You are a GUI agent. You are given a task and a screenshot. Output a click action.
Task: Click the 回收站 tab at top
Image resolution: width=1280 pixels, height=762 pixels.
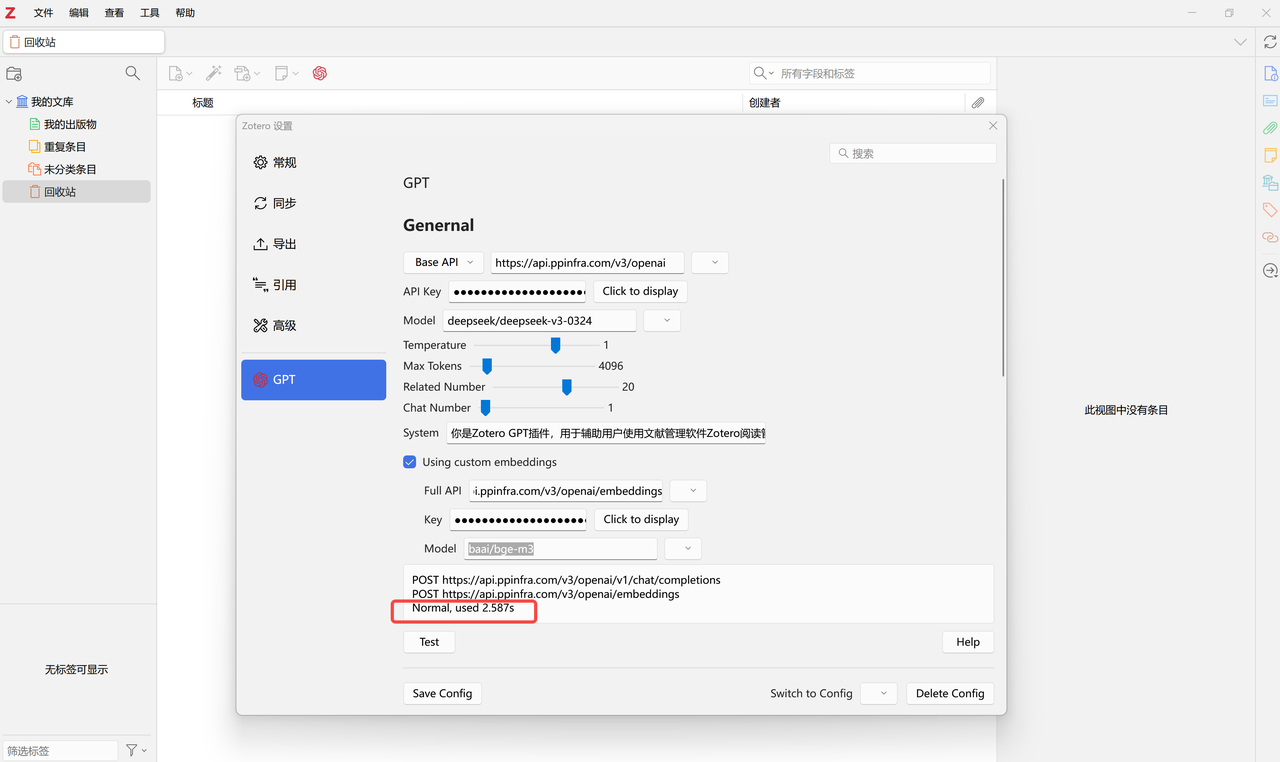point(84,42)
